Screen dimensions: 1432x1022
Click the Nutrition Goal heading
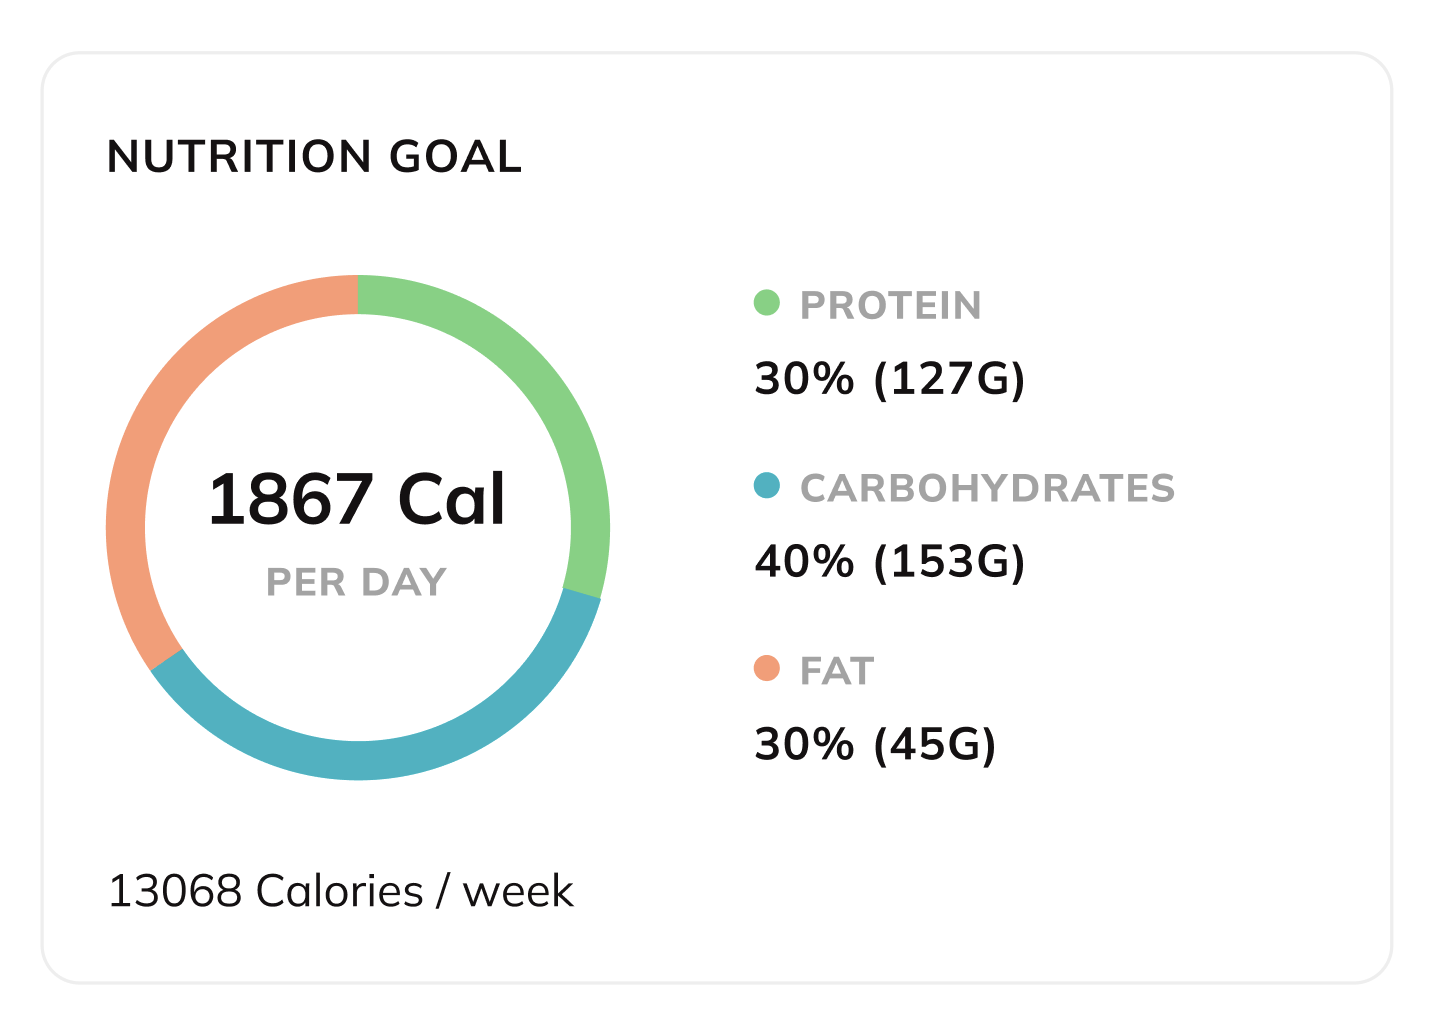[x=314, y=157]
